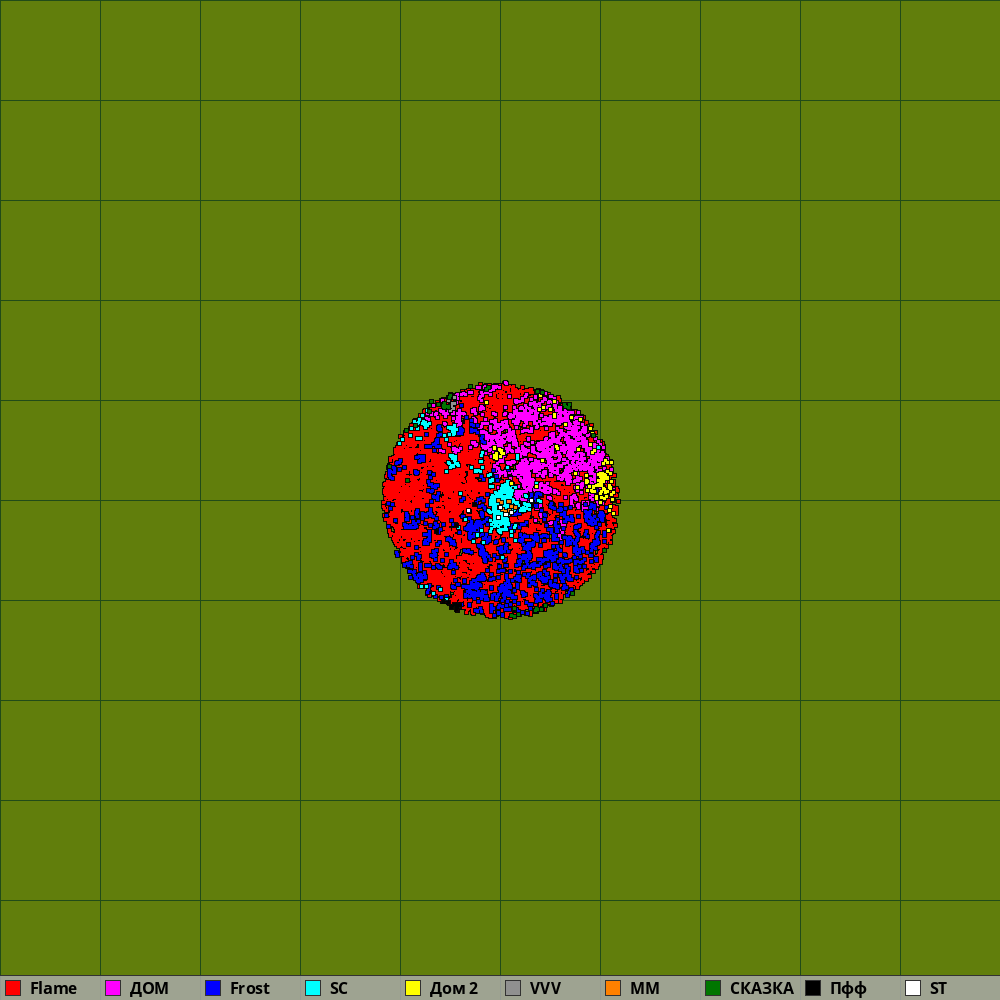
Task: Click the large cyan SC cluster at map center
Action: coord(503,506)
